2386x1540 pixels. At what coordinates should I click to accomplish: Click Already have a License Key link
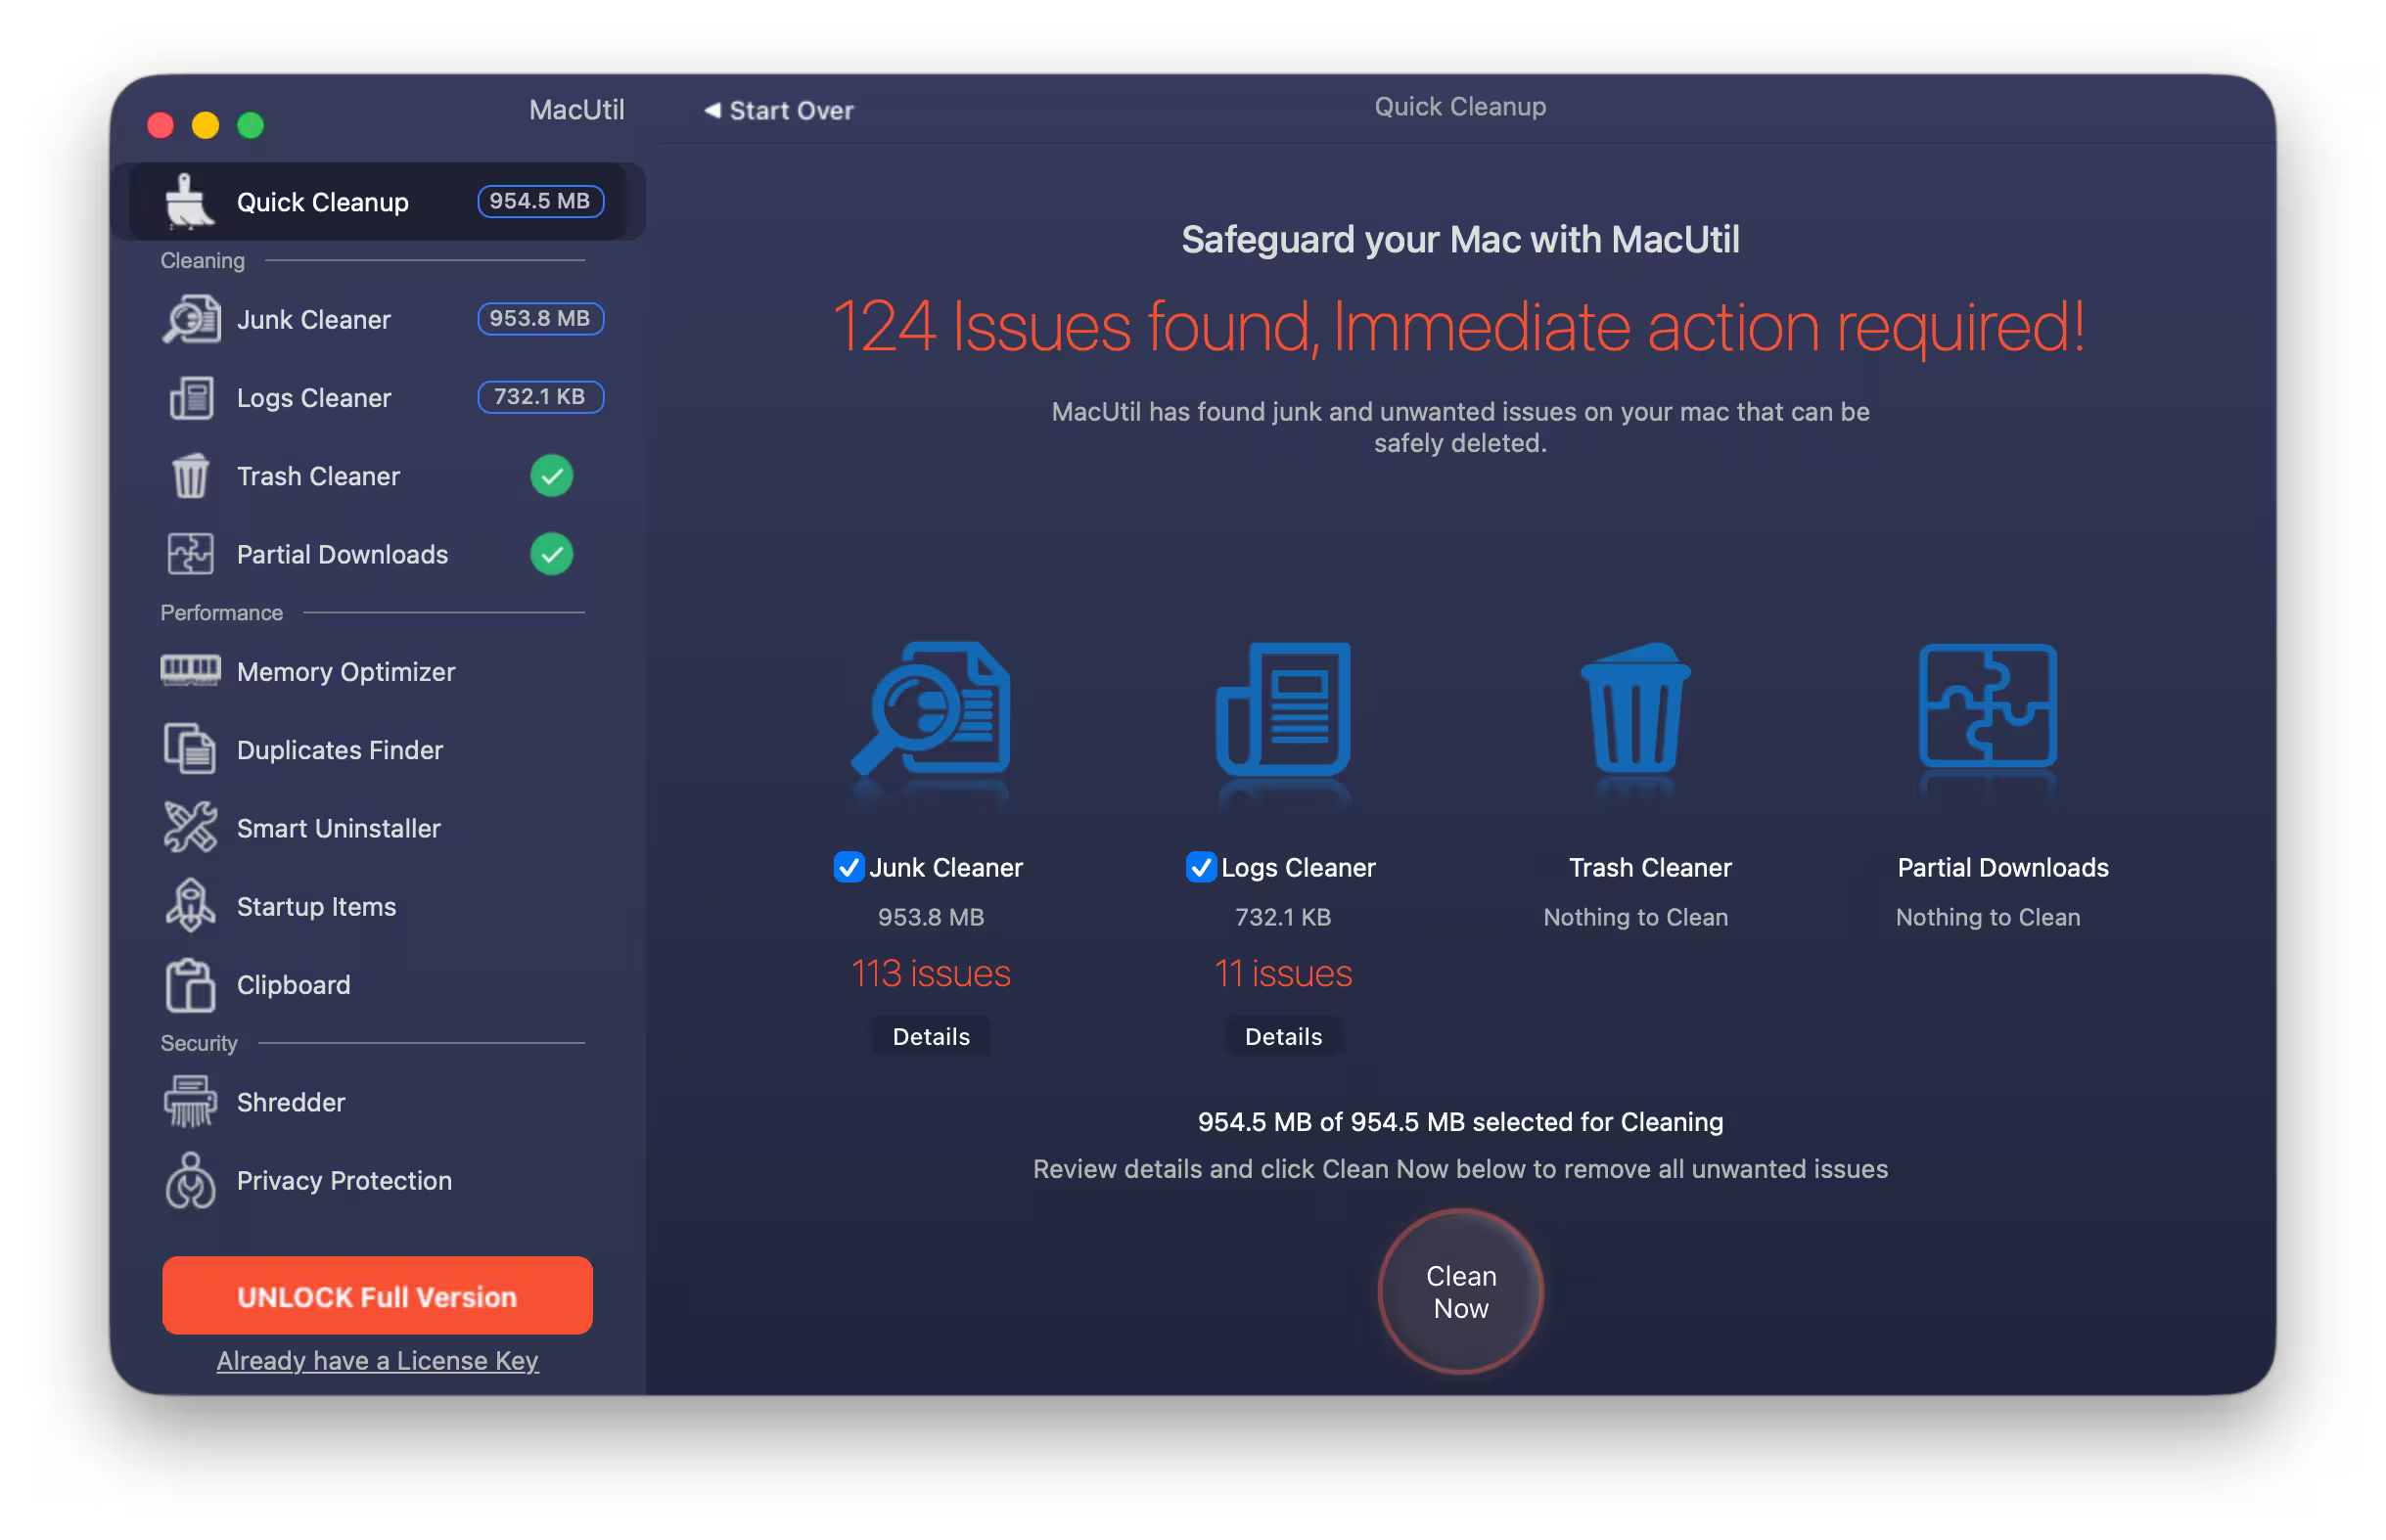point(377,1360)
